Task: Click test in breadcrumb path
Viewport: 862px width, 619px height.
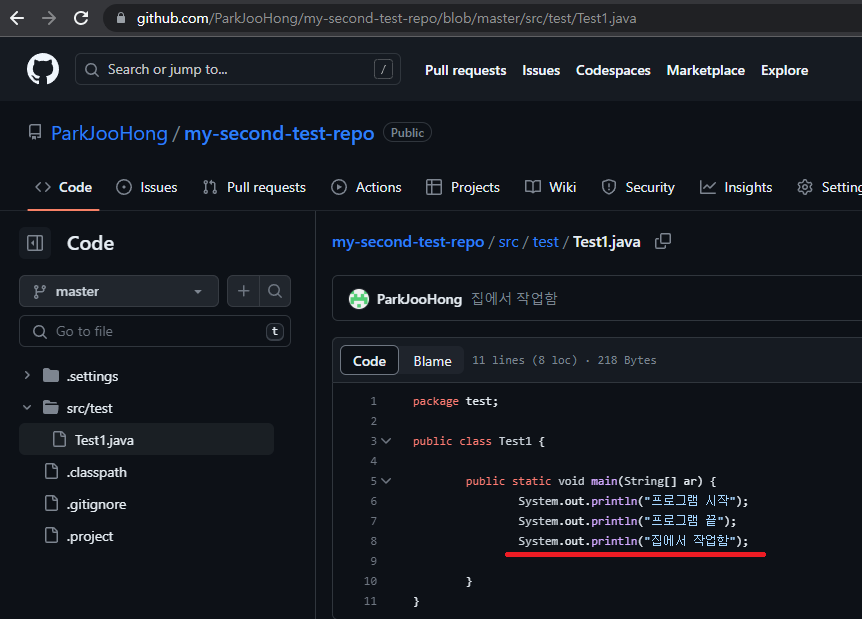Action: point(545,242)
